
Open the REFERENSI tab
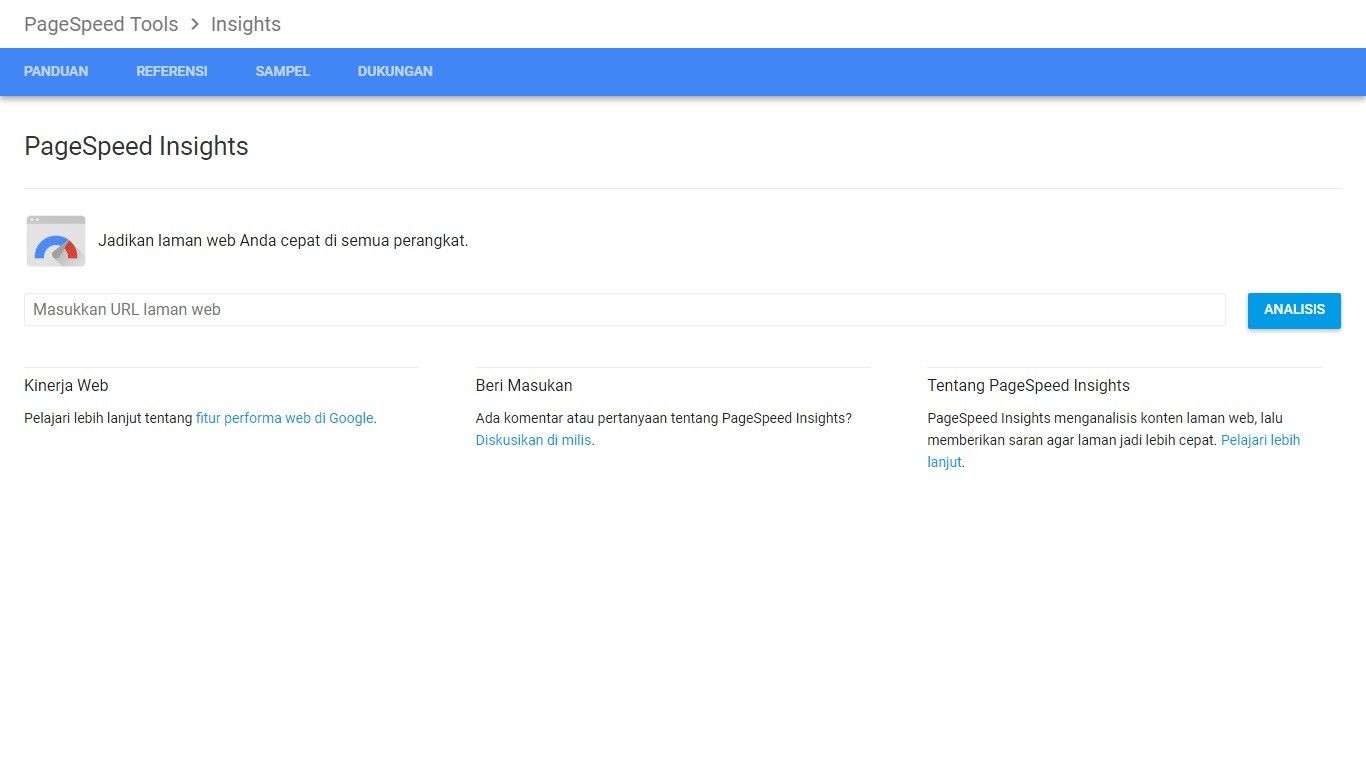point(172,71)
